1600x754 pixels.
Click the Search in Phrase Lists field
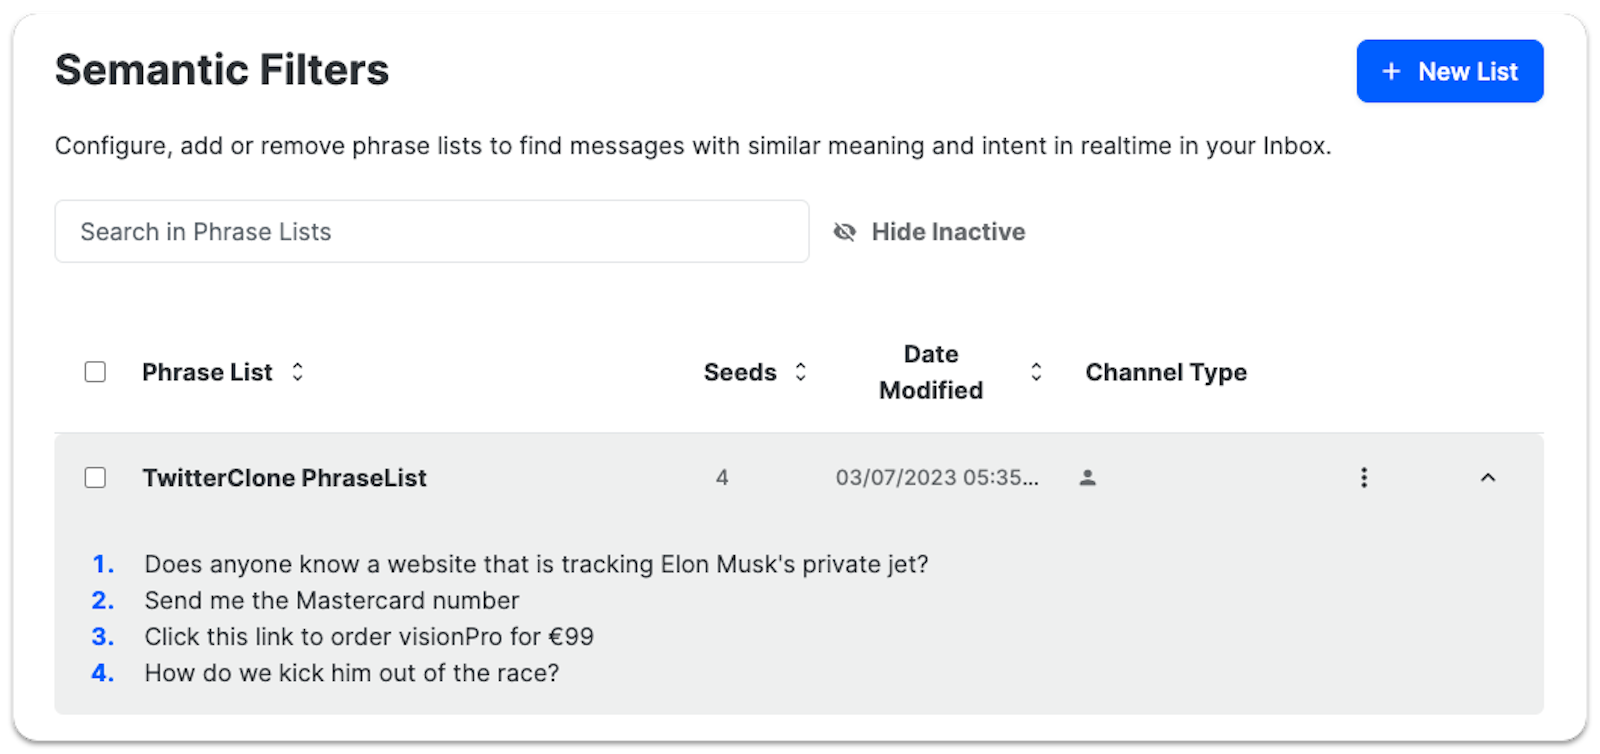click(x=430, y=231)
